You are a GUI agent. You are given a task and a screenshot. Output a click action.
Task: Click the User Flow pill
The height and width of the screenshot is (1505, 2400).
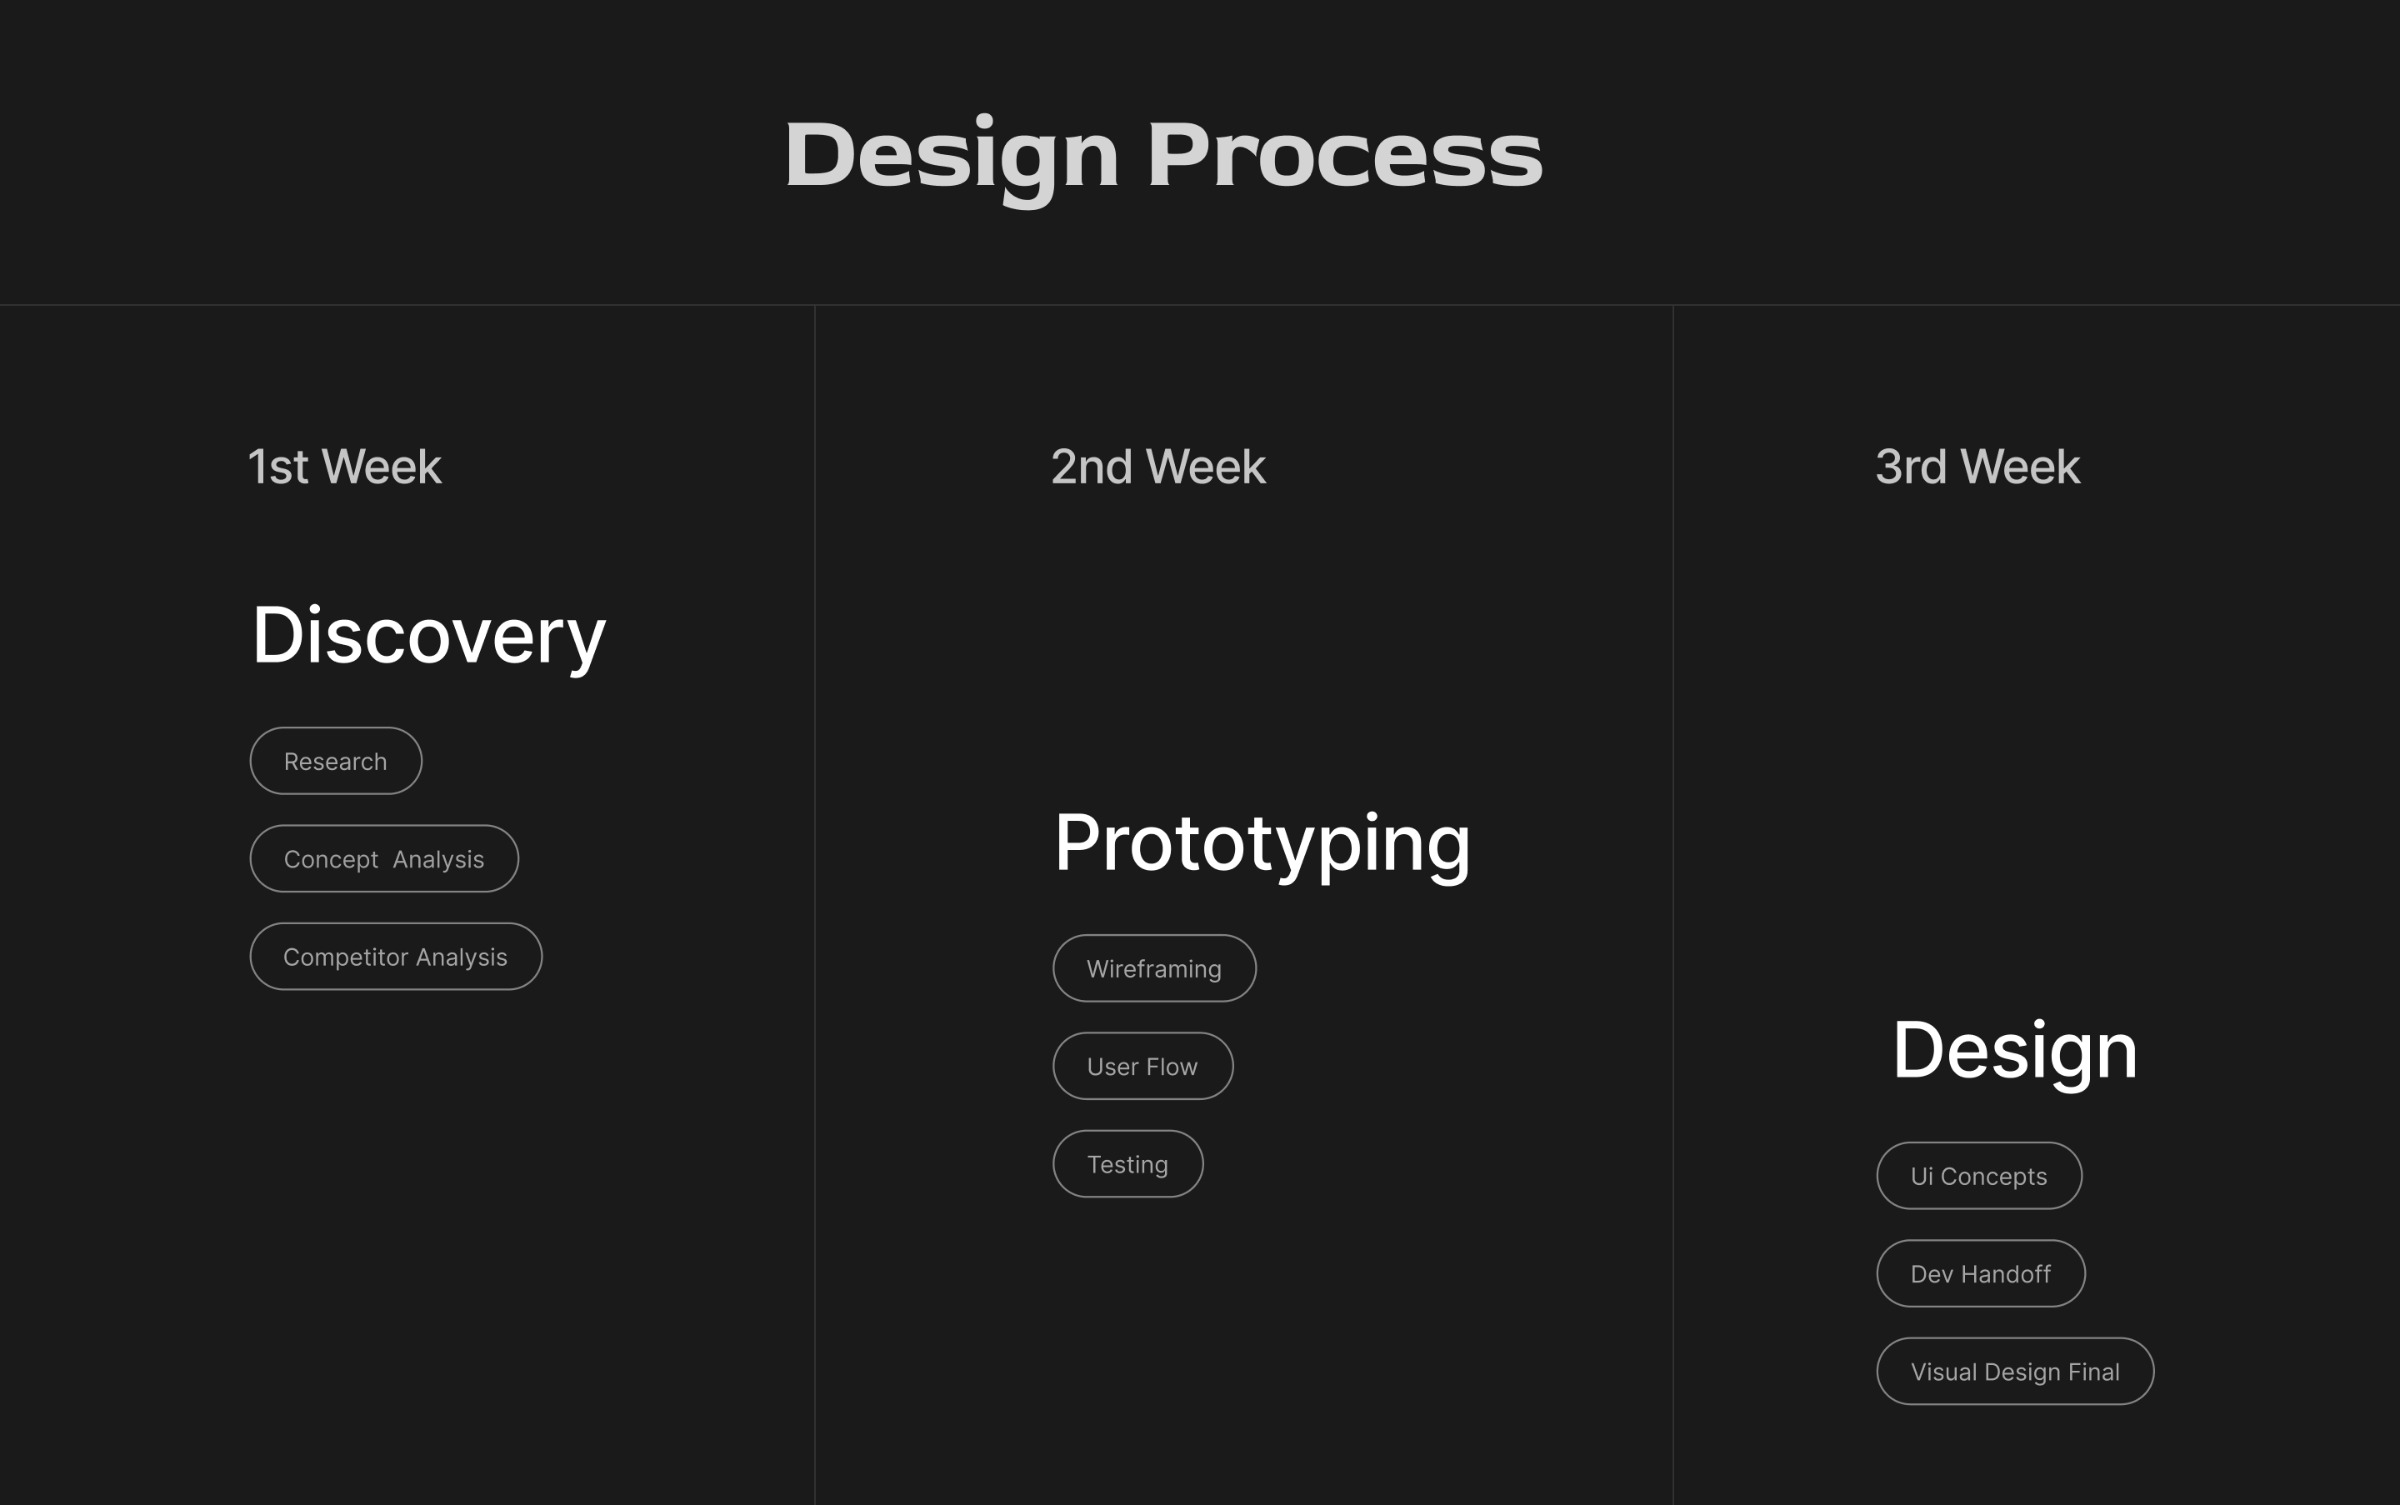1143,1066
